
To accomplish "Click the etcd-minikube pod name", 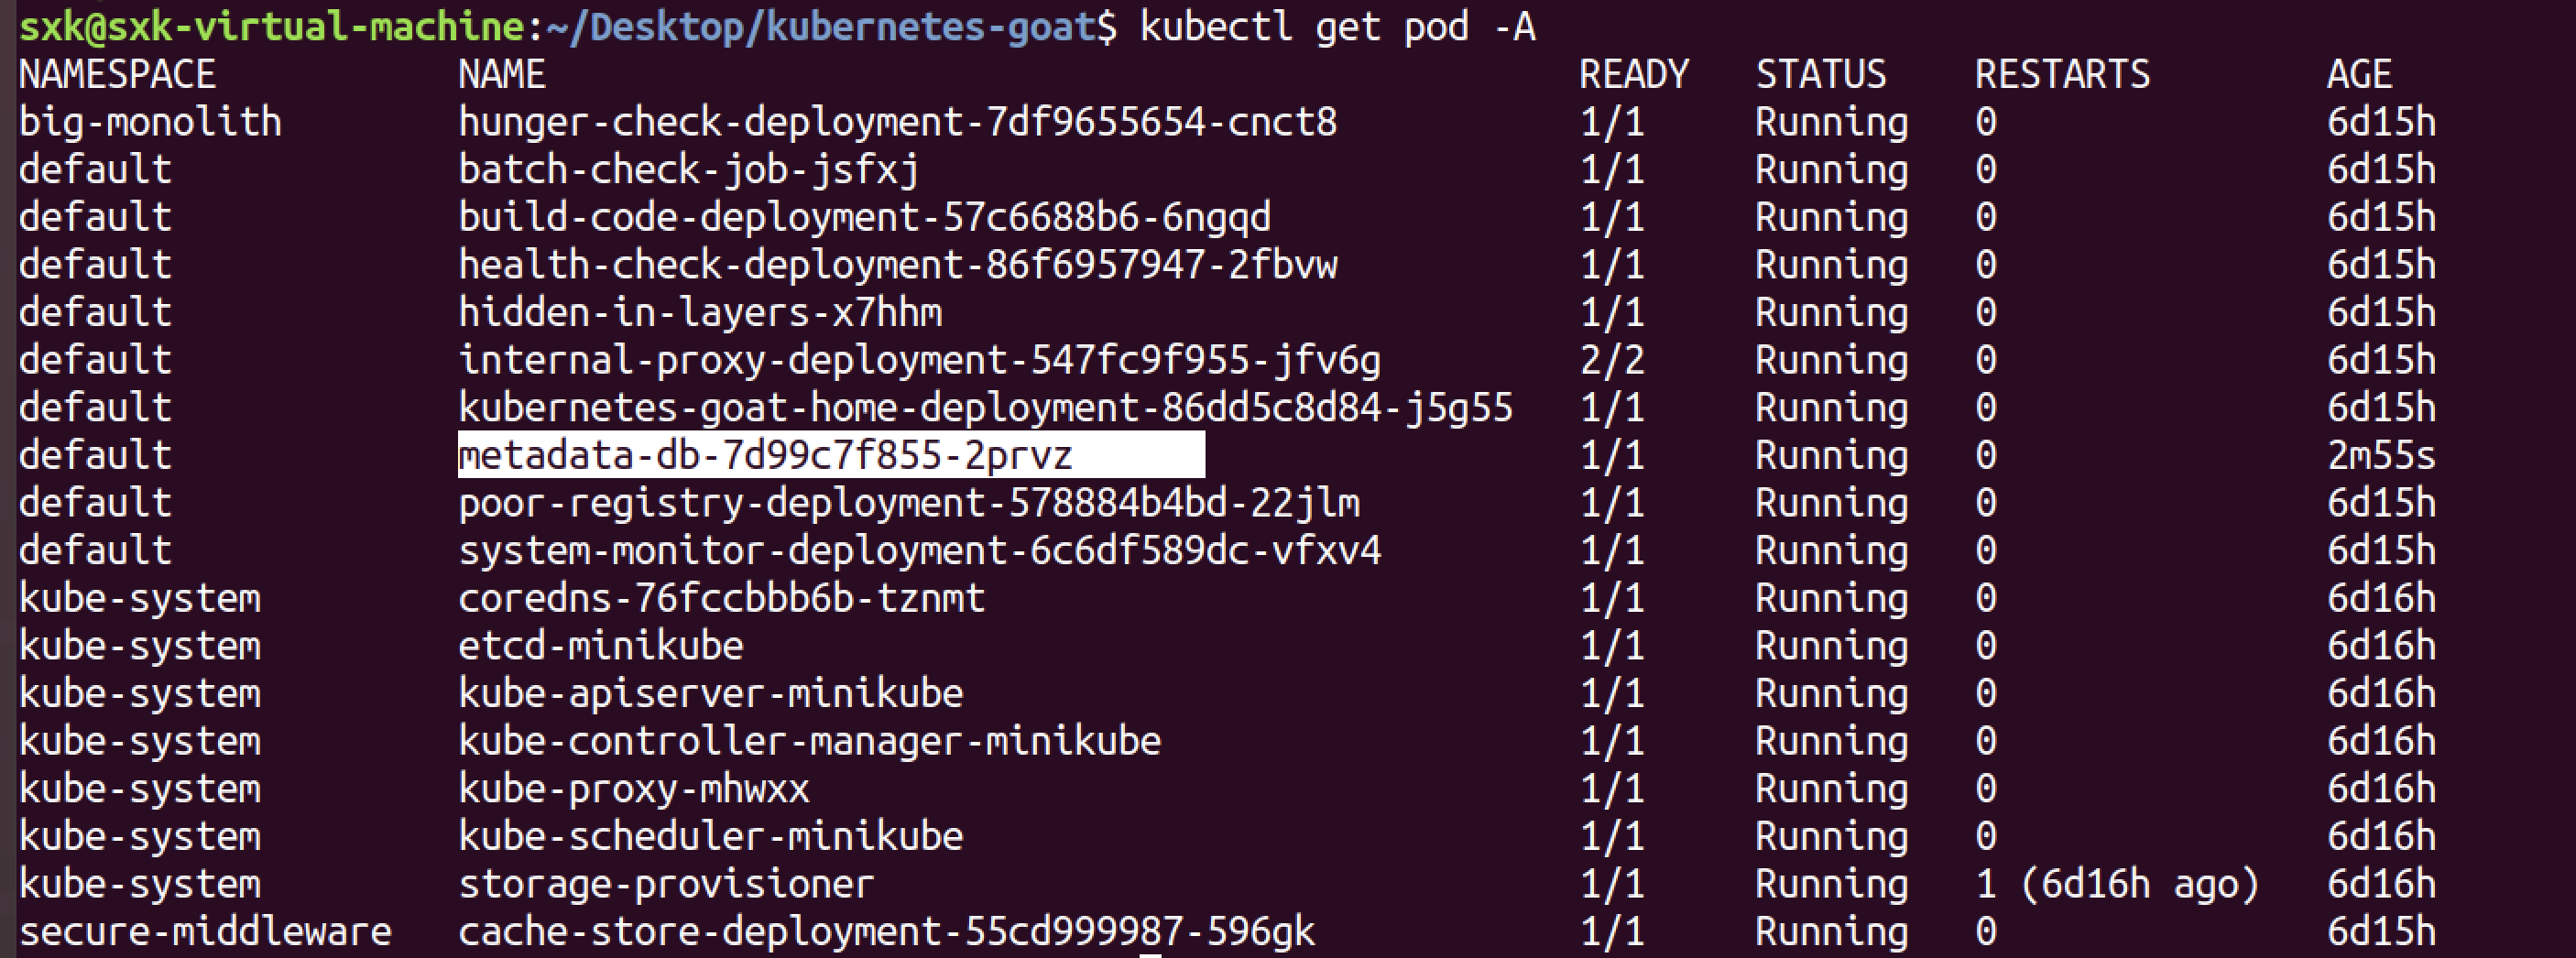I will (600, 646).
